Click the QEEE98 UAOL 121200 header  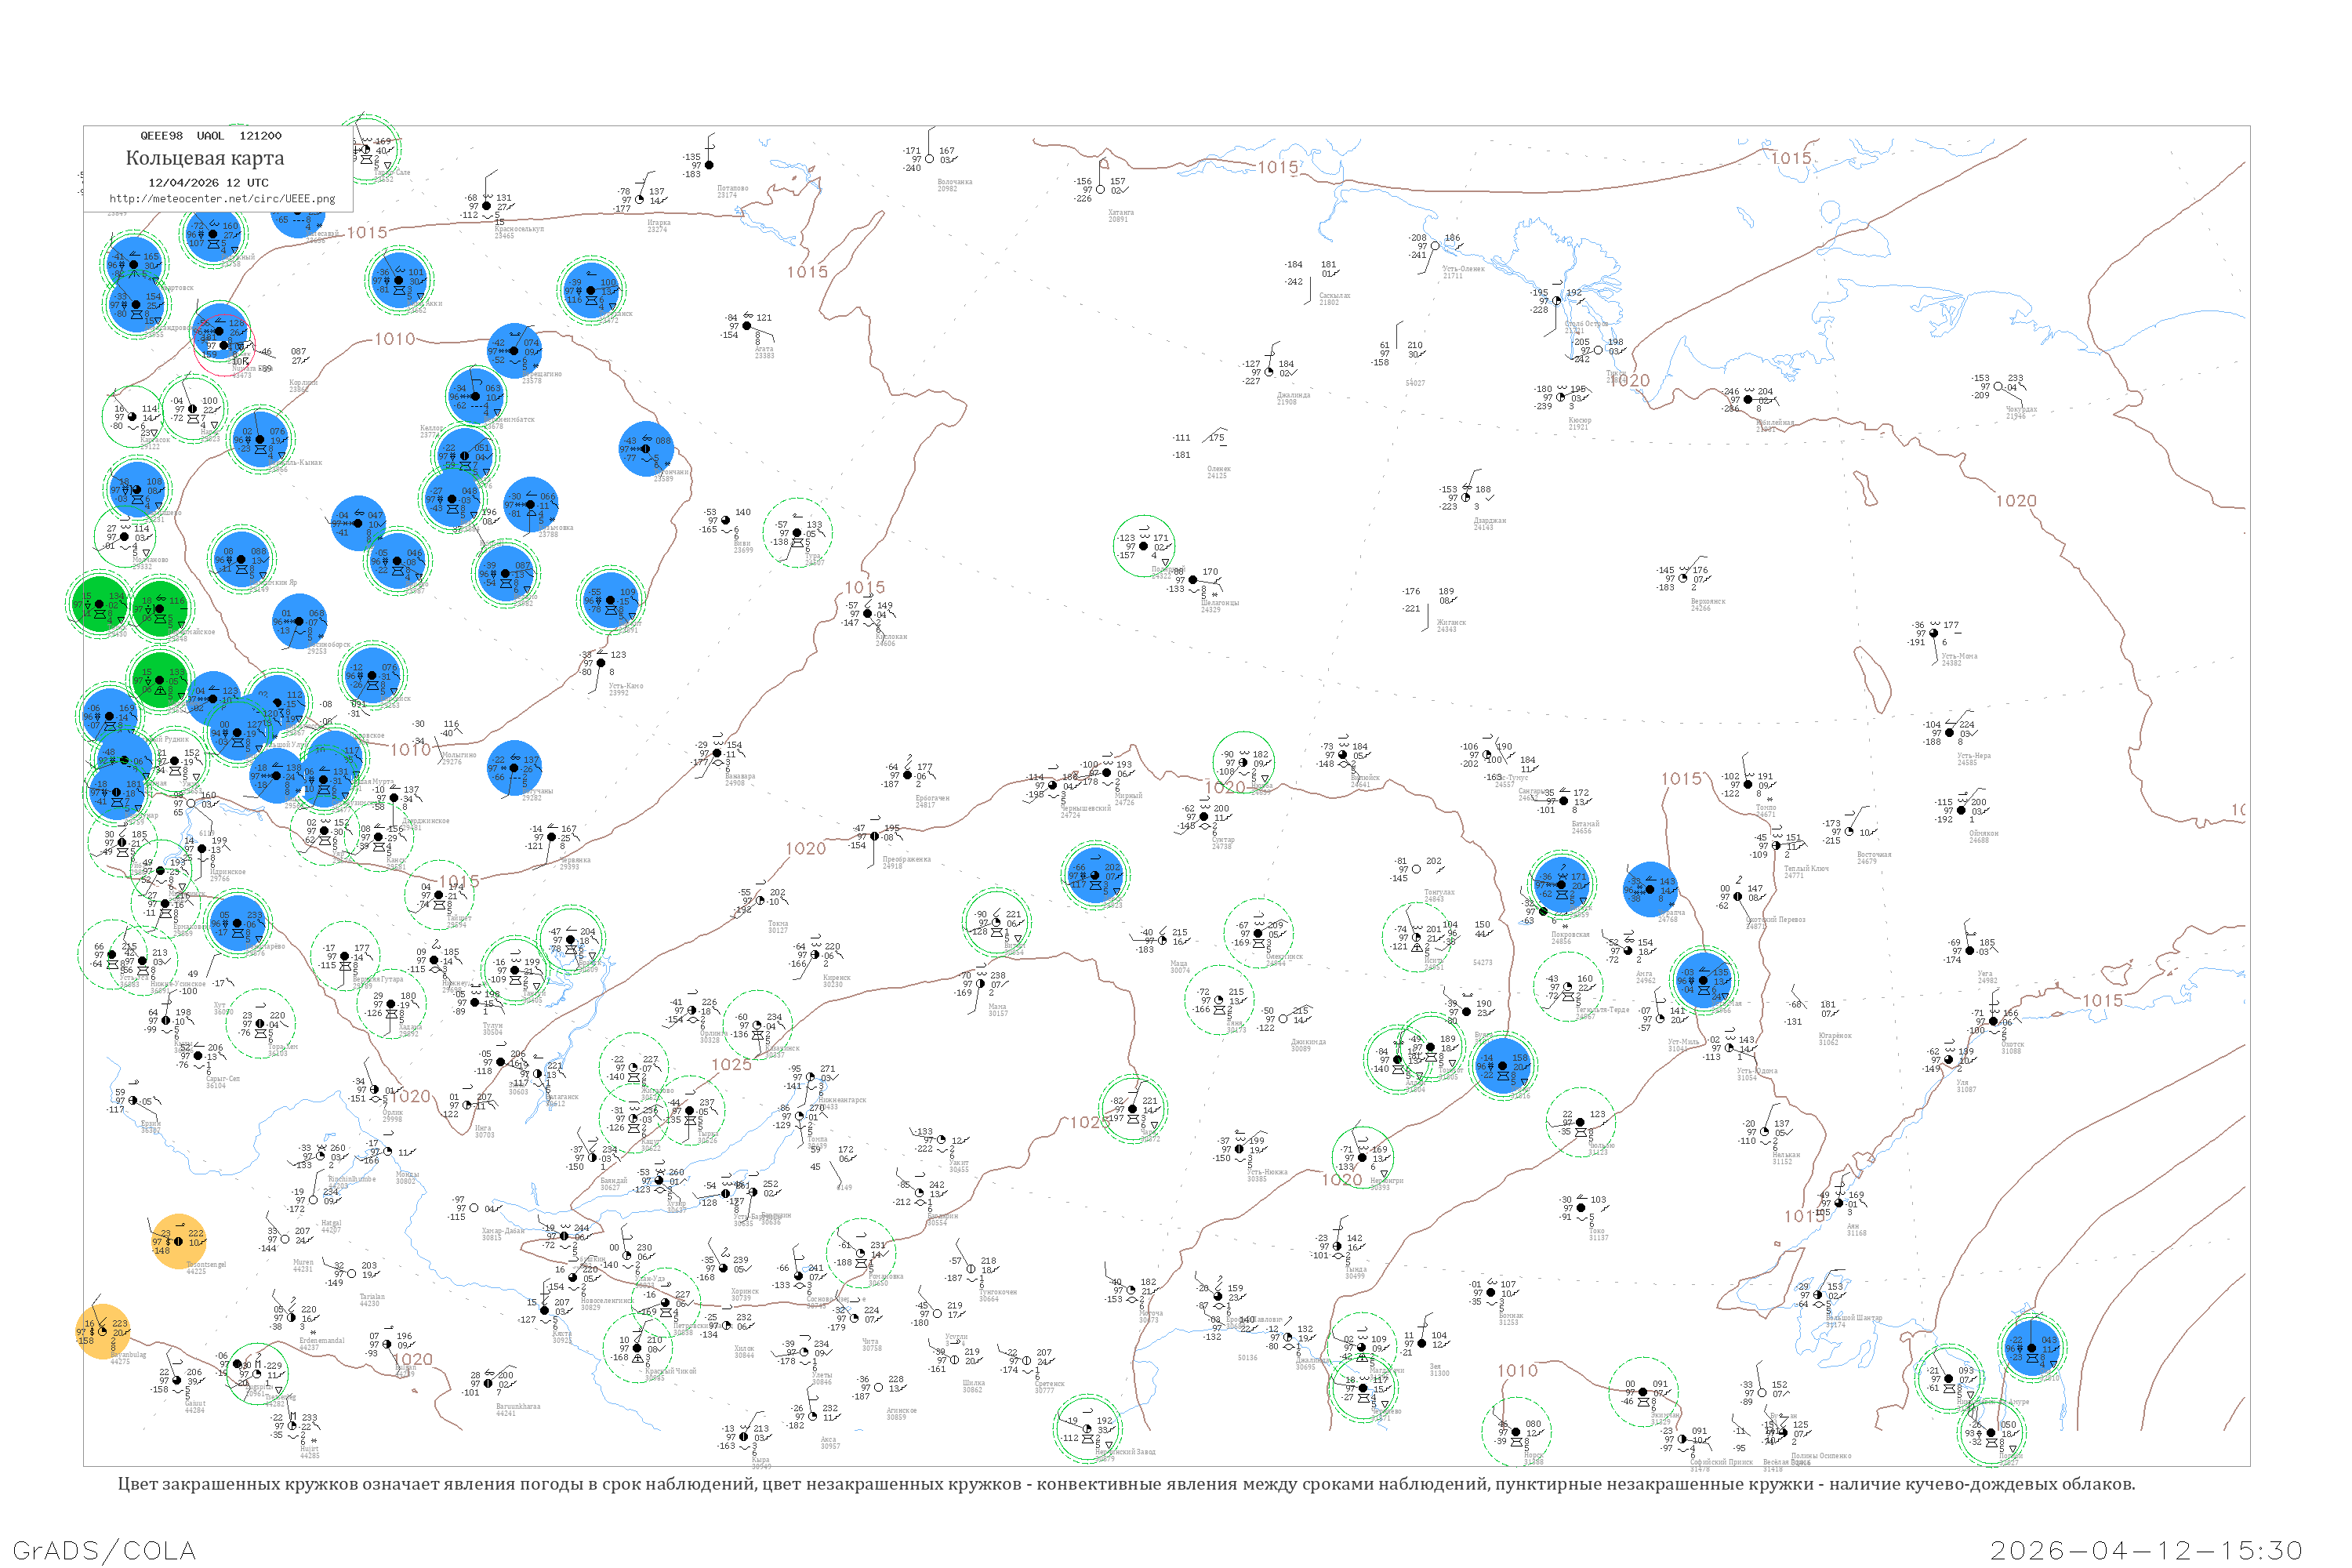point(211,135)
